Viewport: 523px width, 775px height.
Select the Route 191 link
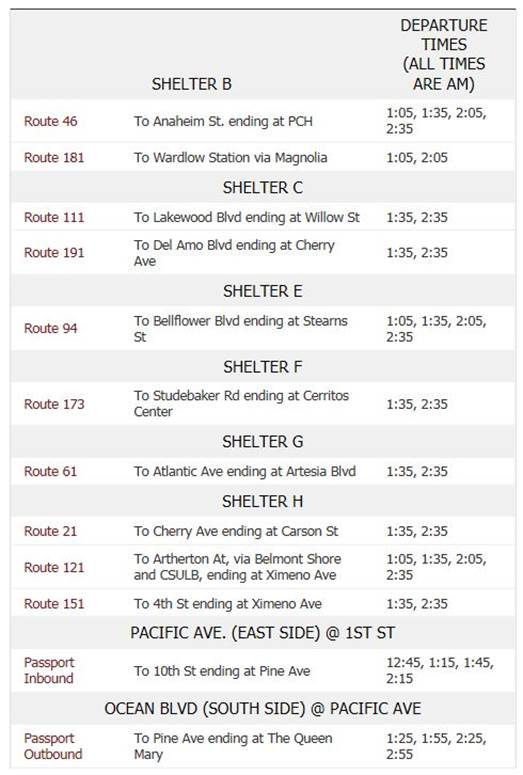[54, 253]
